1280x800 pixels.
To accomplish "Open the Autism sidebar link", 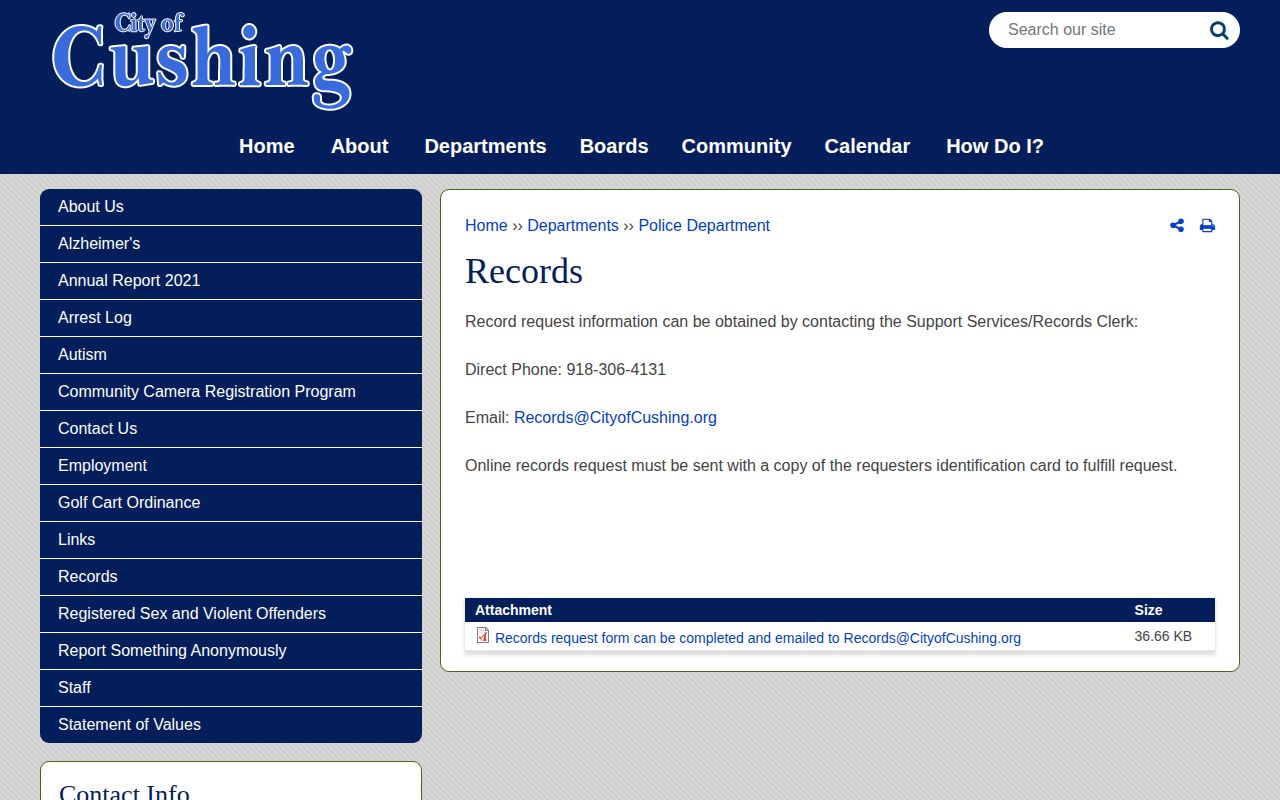I will coord(231,355).
